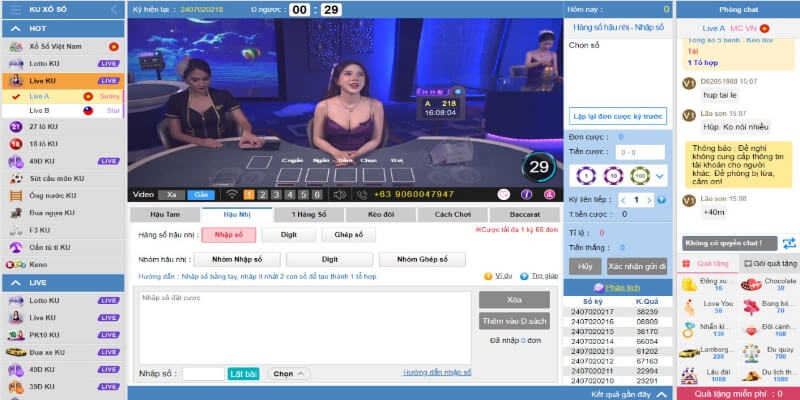Open the Hướng dẫn nhập số link
This screenshot has height=400, width=800.
coord(437,372)
